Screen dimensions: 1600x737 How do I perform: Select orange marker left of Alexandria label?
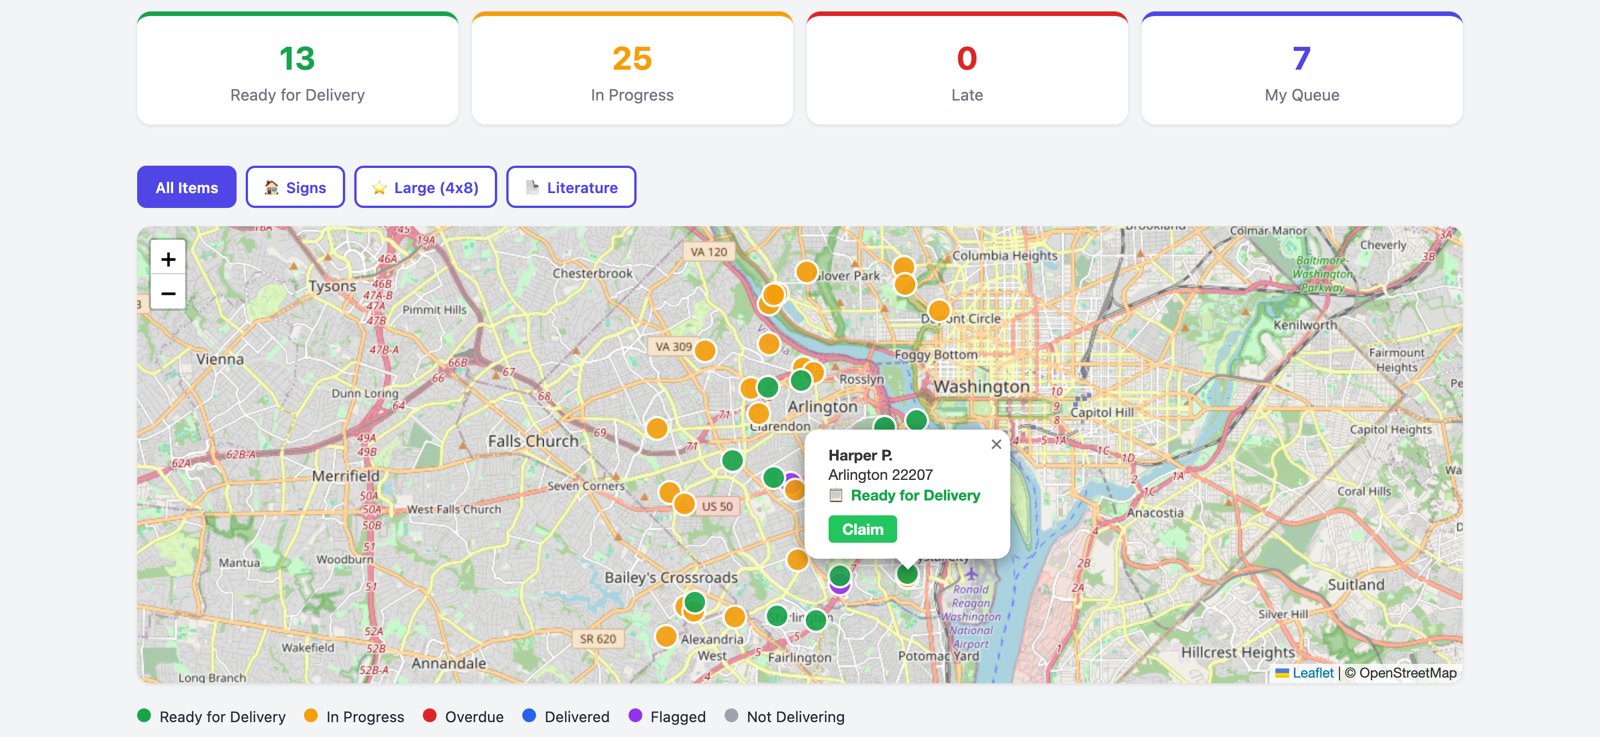(666, 636)
